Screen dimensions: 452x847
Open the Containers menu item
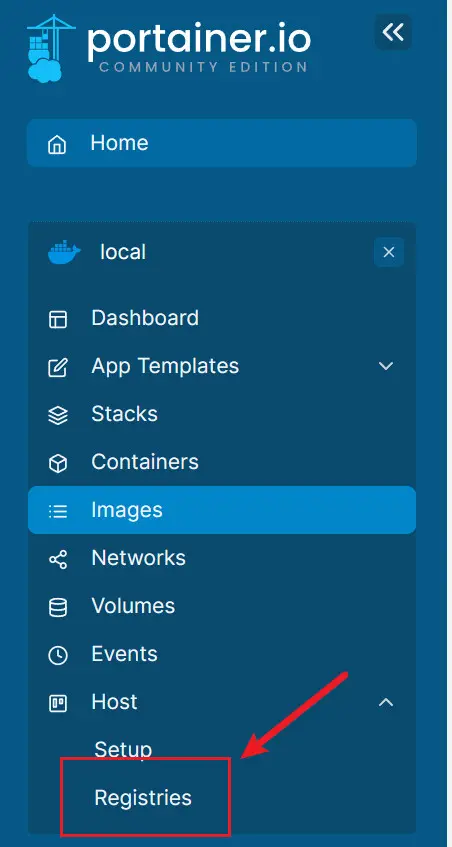pos(222,462)
